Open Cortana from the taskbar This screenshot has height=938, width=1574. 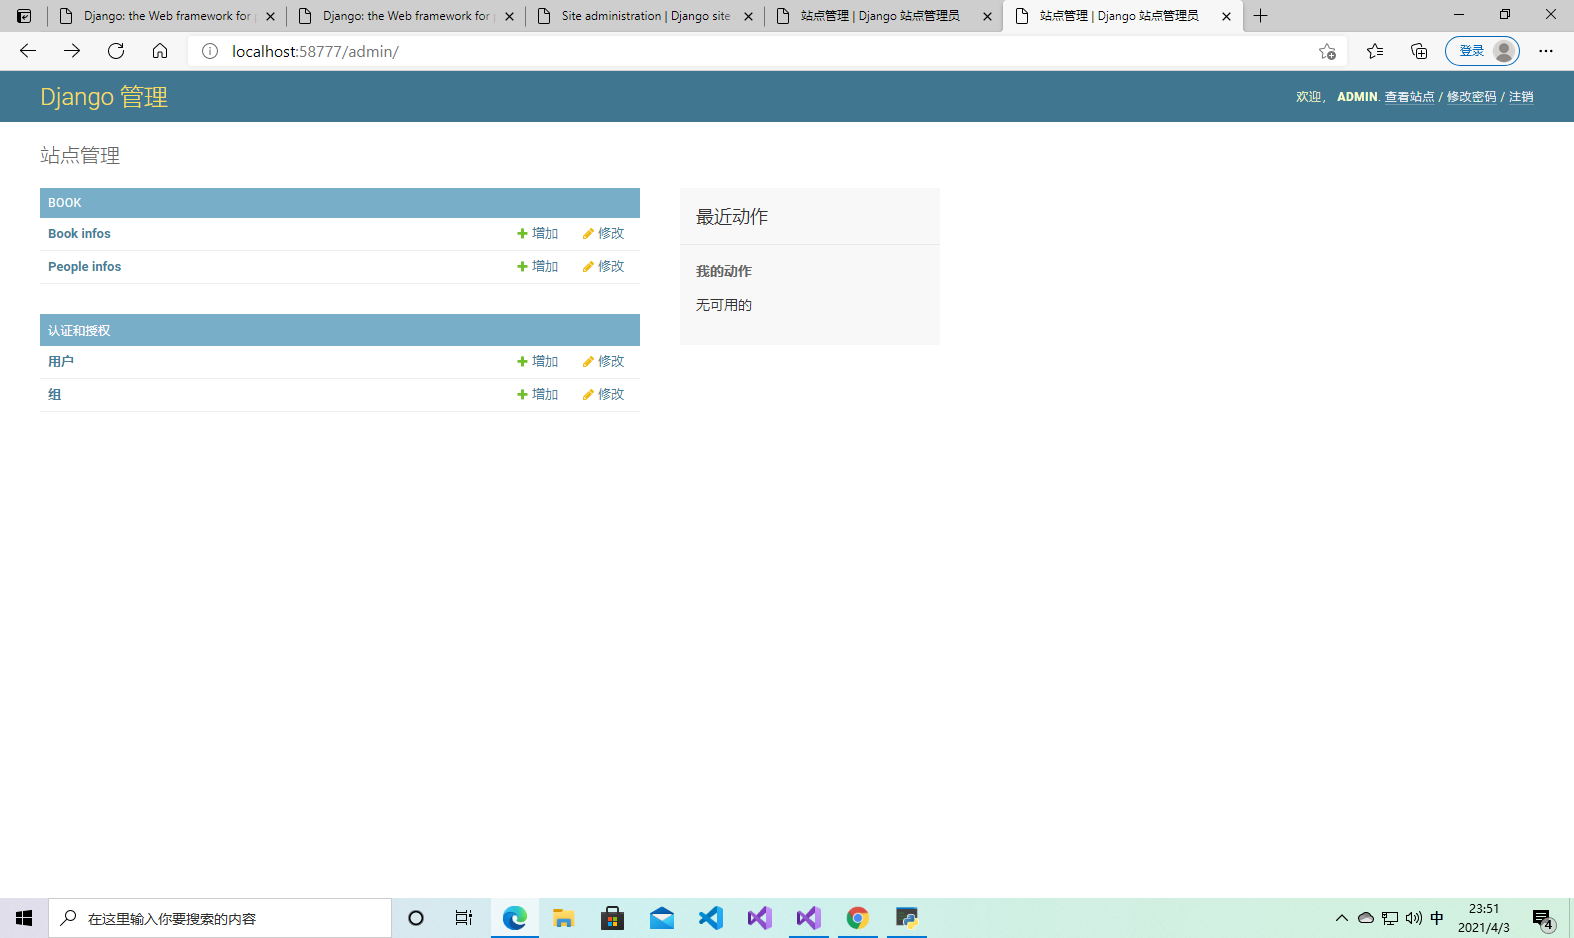pyautogui.click(x=416, y=918)
